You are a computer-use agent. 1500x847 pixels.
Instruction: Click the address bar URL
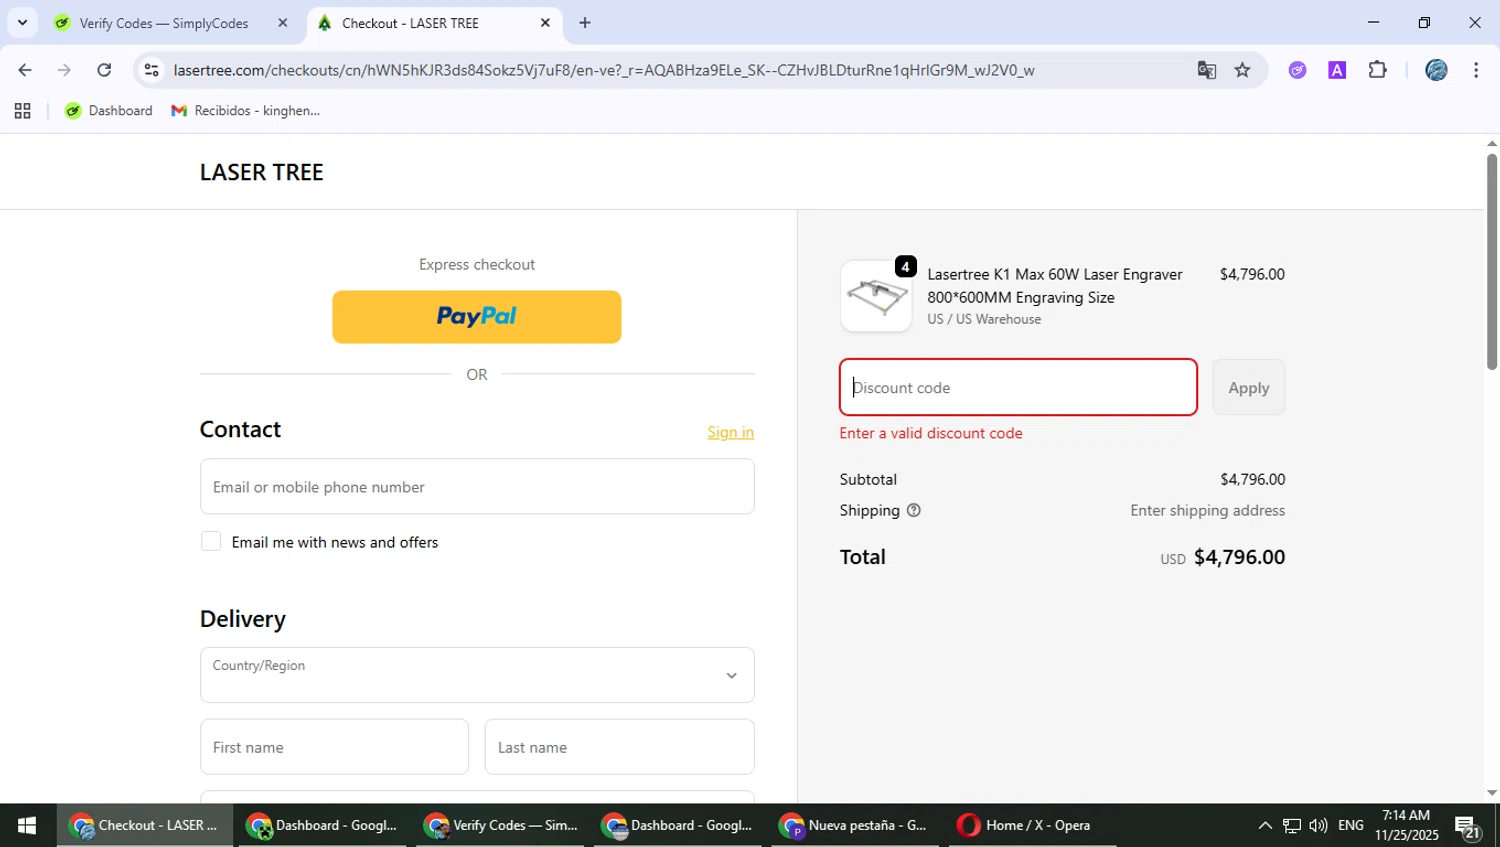(604, 70)
